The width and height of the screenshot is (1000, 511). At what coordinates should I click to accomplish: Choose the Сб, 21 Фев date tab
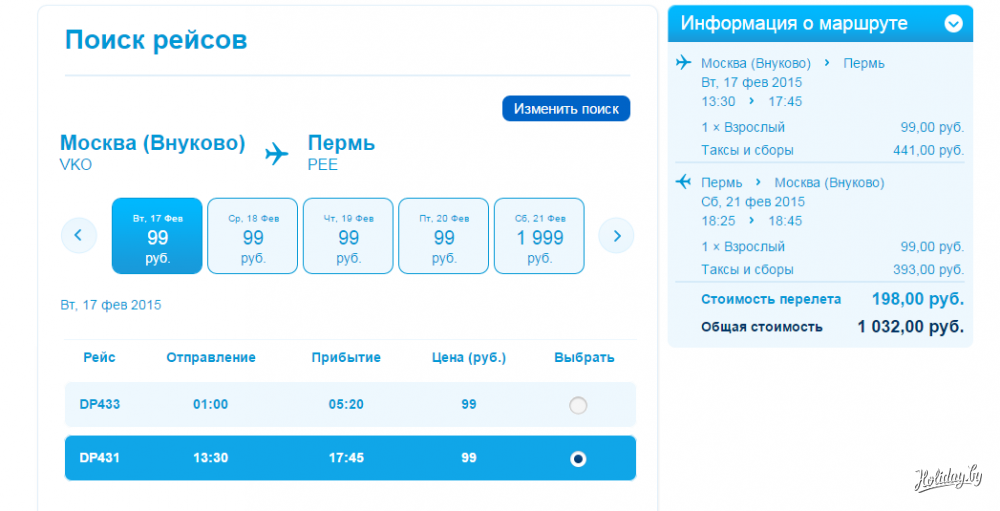540,236
